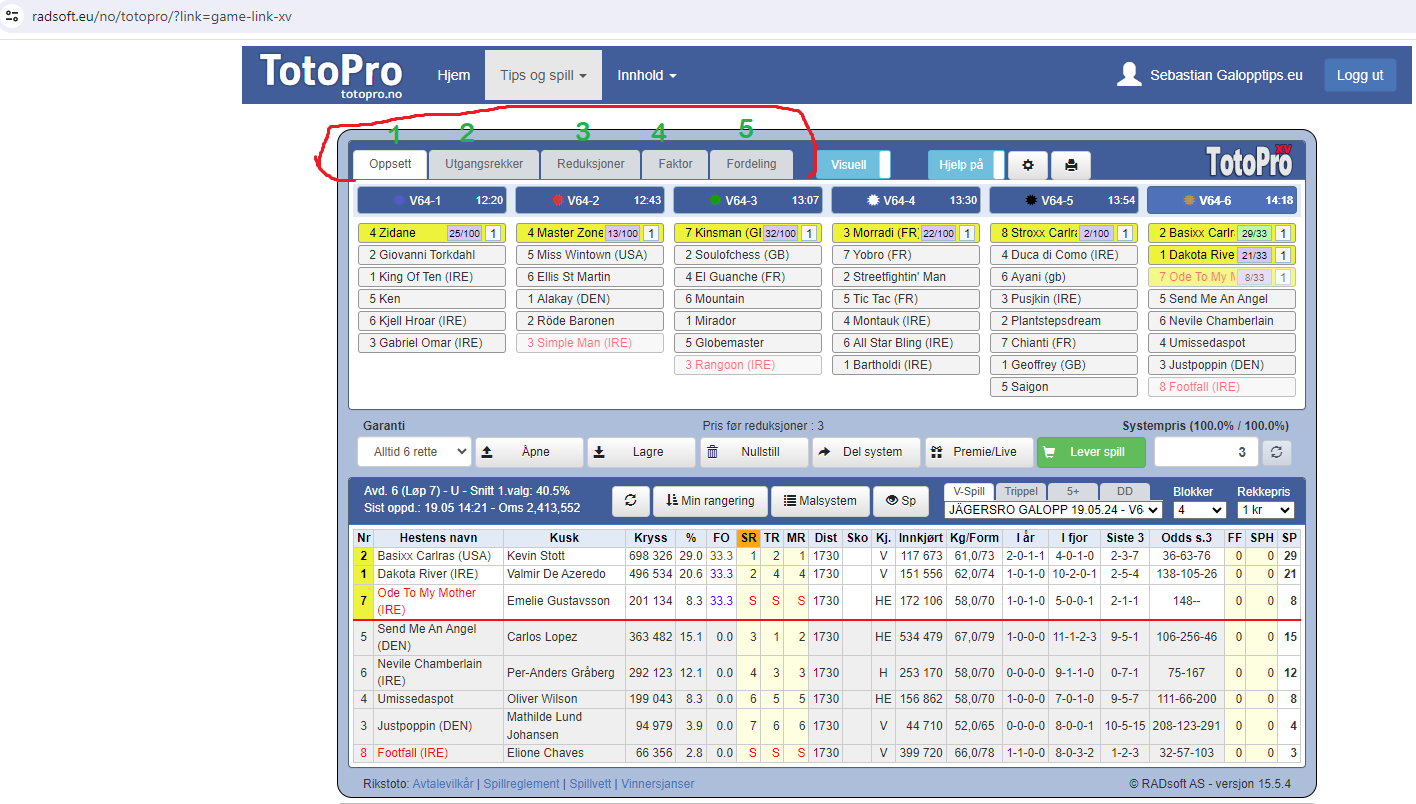Open the Avtalevilkår link
The height and width of the screenshot is (804, 1416).
point(445,784)
